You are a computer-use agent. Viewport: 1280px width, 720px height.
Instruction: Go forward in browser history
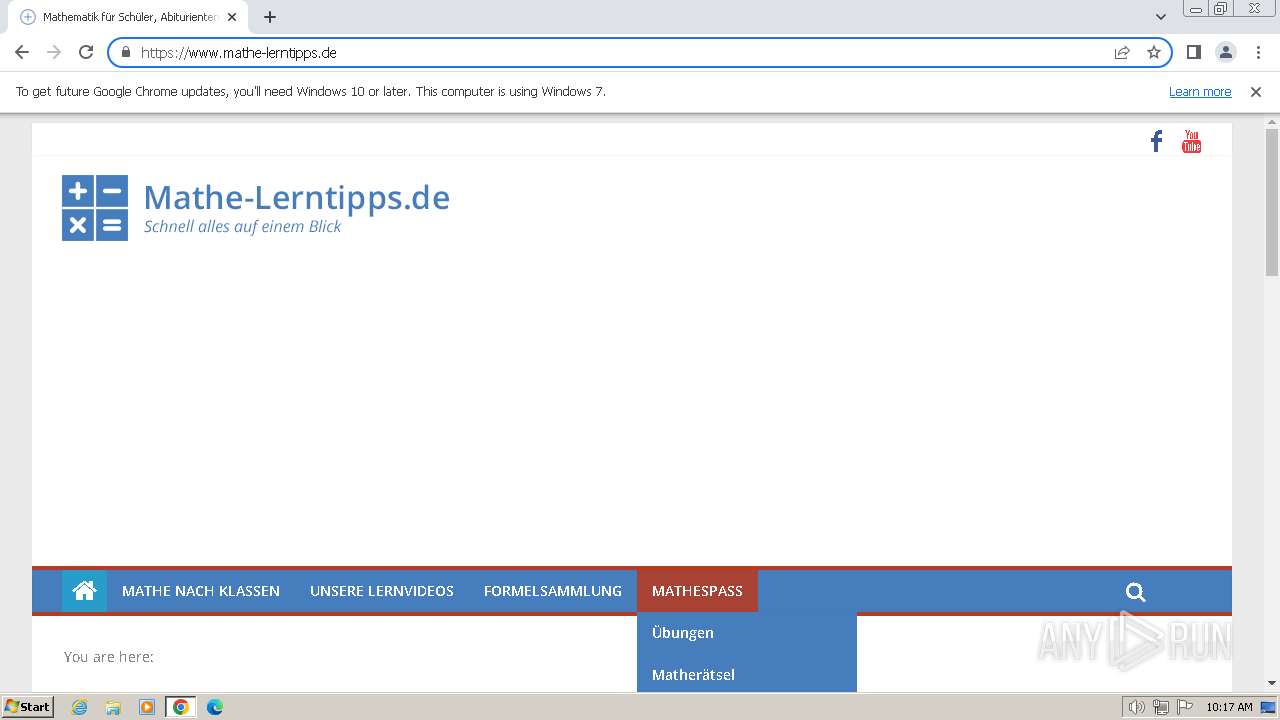coord(54,52)
